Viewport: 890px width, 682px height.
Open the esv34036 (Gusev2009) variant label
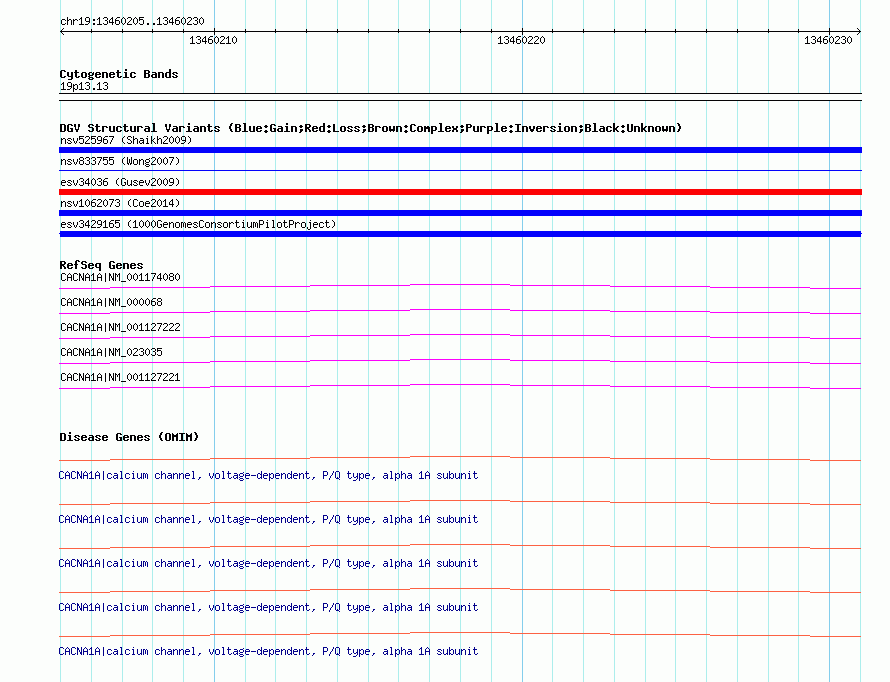(x=120, y=182)
